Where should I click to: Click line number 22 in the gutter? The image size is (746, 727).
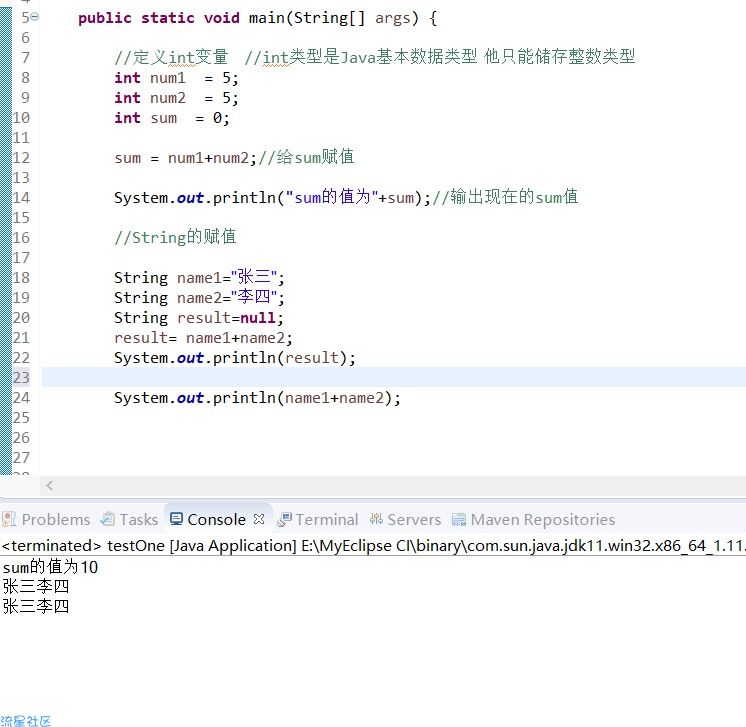click(x=21, y=357)
